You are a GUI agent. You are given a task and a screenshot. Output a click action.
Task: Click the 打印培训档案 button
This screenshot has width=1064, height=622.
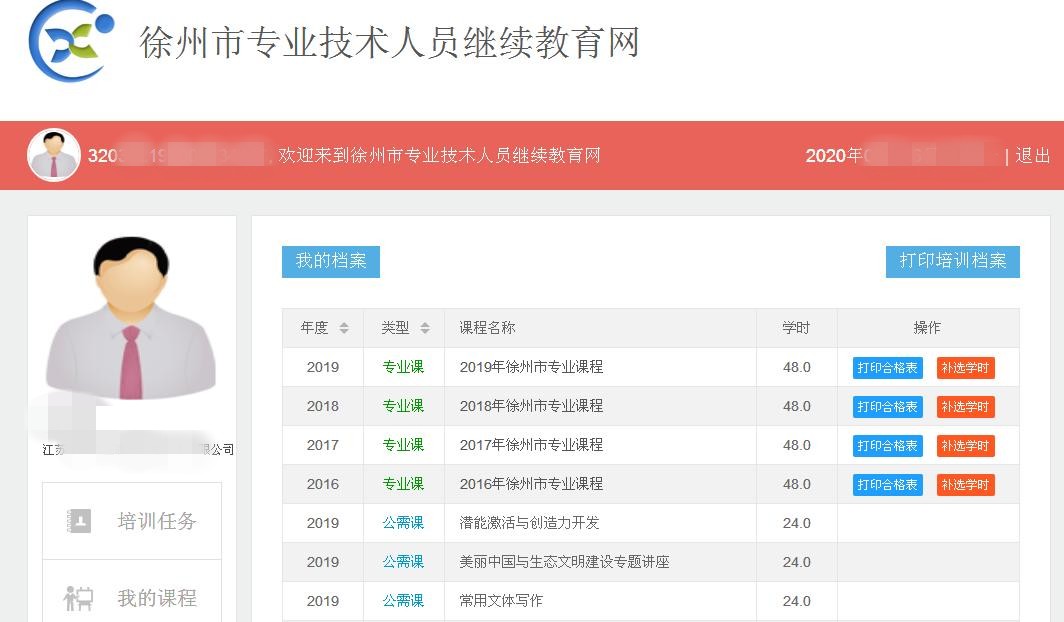tap(952, 261)
